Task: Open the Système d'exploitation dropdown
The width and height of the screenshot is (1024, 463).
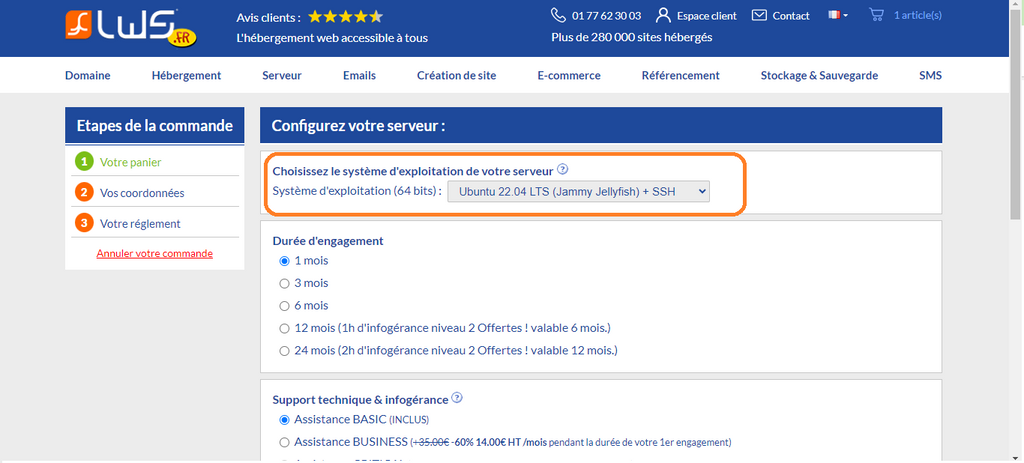Action: tap(578, 191)
